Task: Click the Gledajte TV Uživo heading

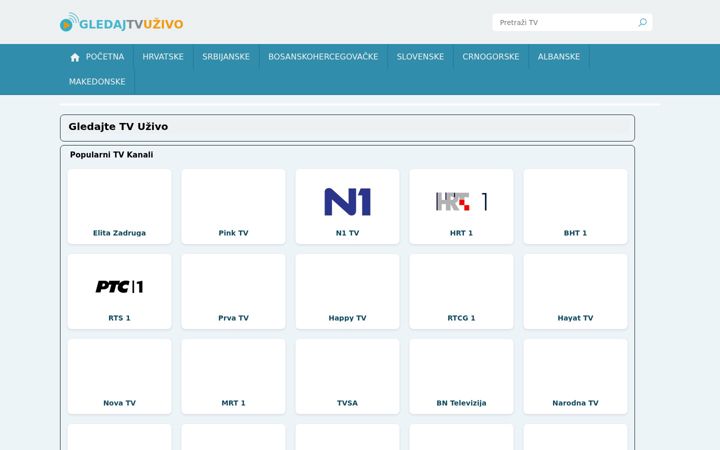Action: (x=118, y=126)
